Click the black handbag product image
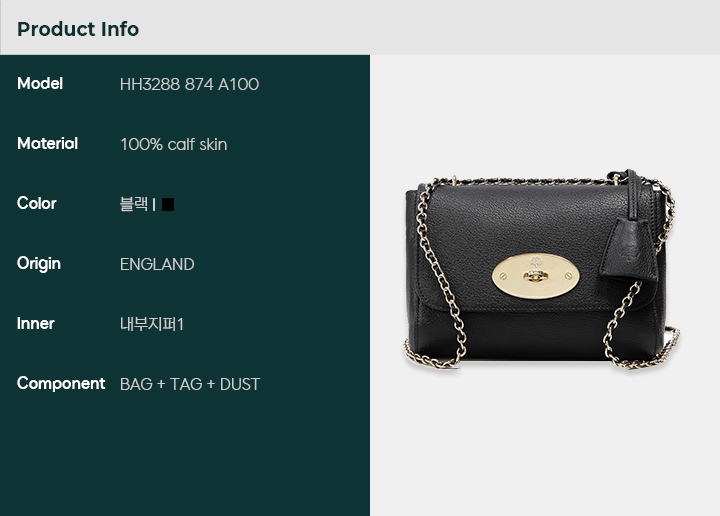Image resolution: width=720 pixels, height=516 pixels. [x=542, y=269]
